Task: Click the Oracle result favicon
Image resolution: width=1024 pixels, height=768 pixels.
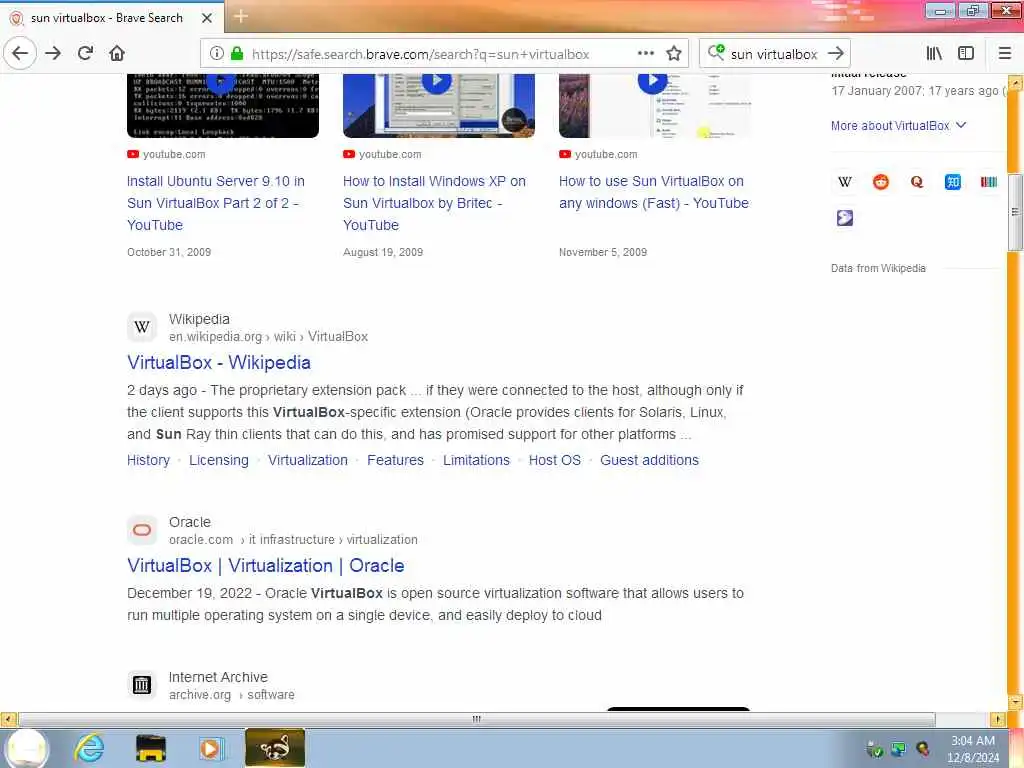Action: coord(142,530)
